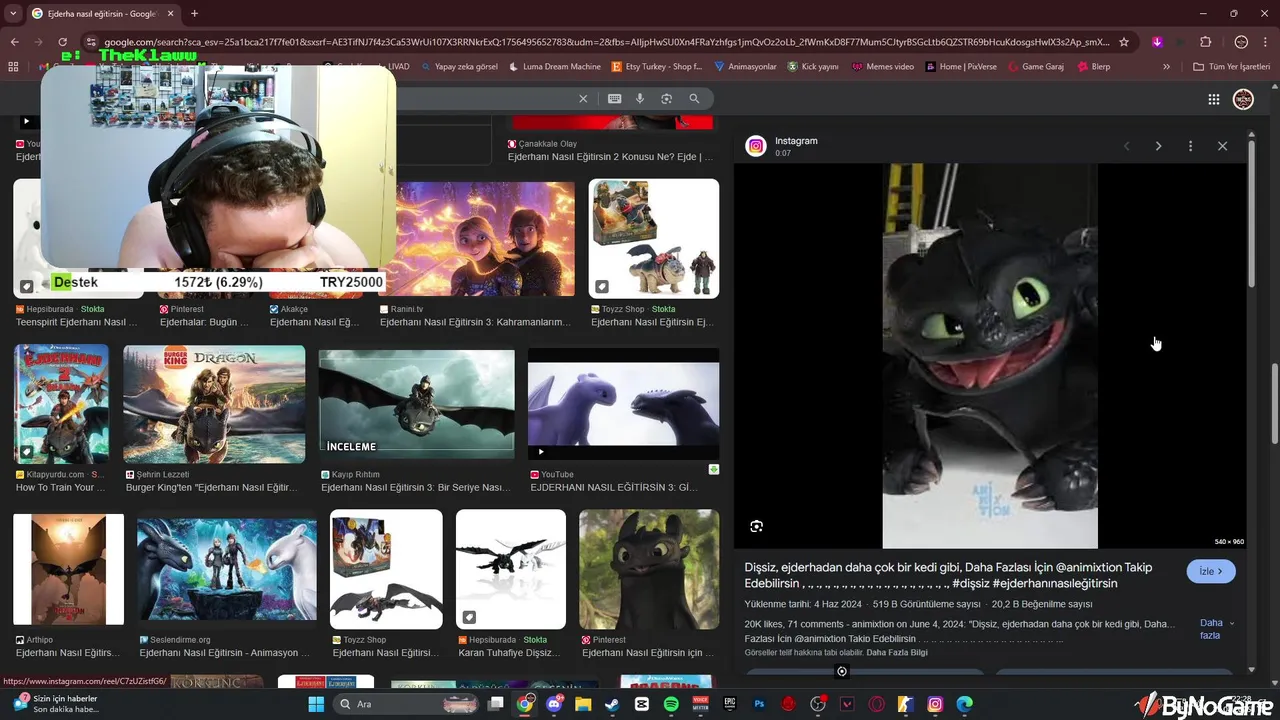Open Etsy Turkey bookmark
Image resolution: width=1280 pixels, height=720 pixels.
point(657,67)
